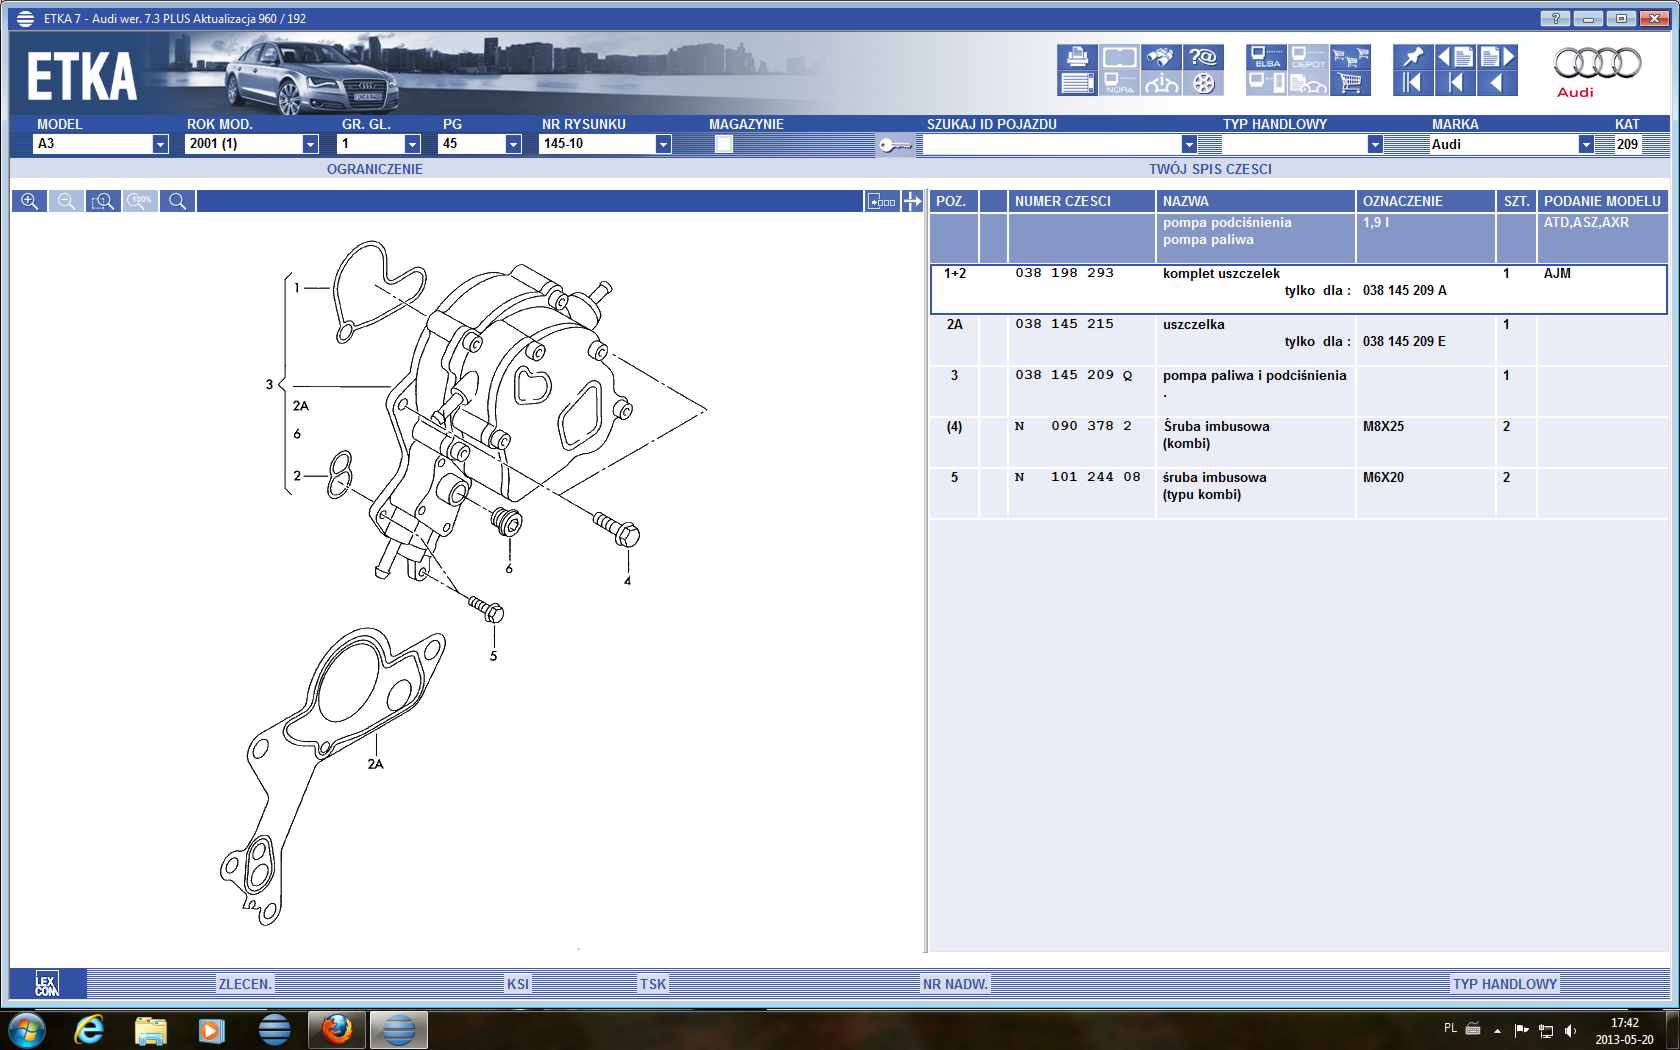Select row 5 śruba imbusowa M6X20
Screen dimensions: 1680x1050
click(1299, 493)
